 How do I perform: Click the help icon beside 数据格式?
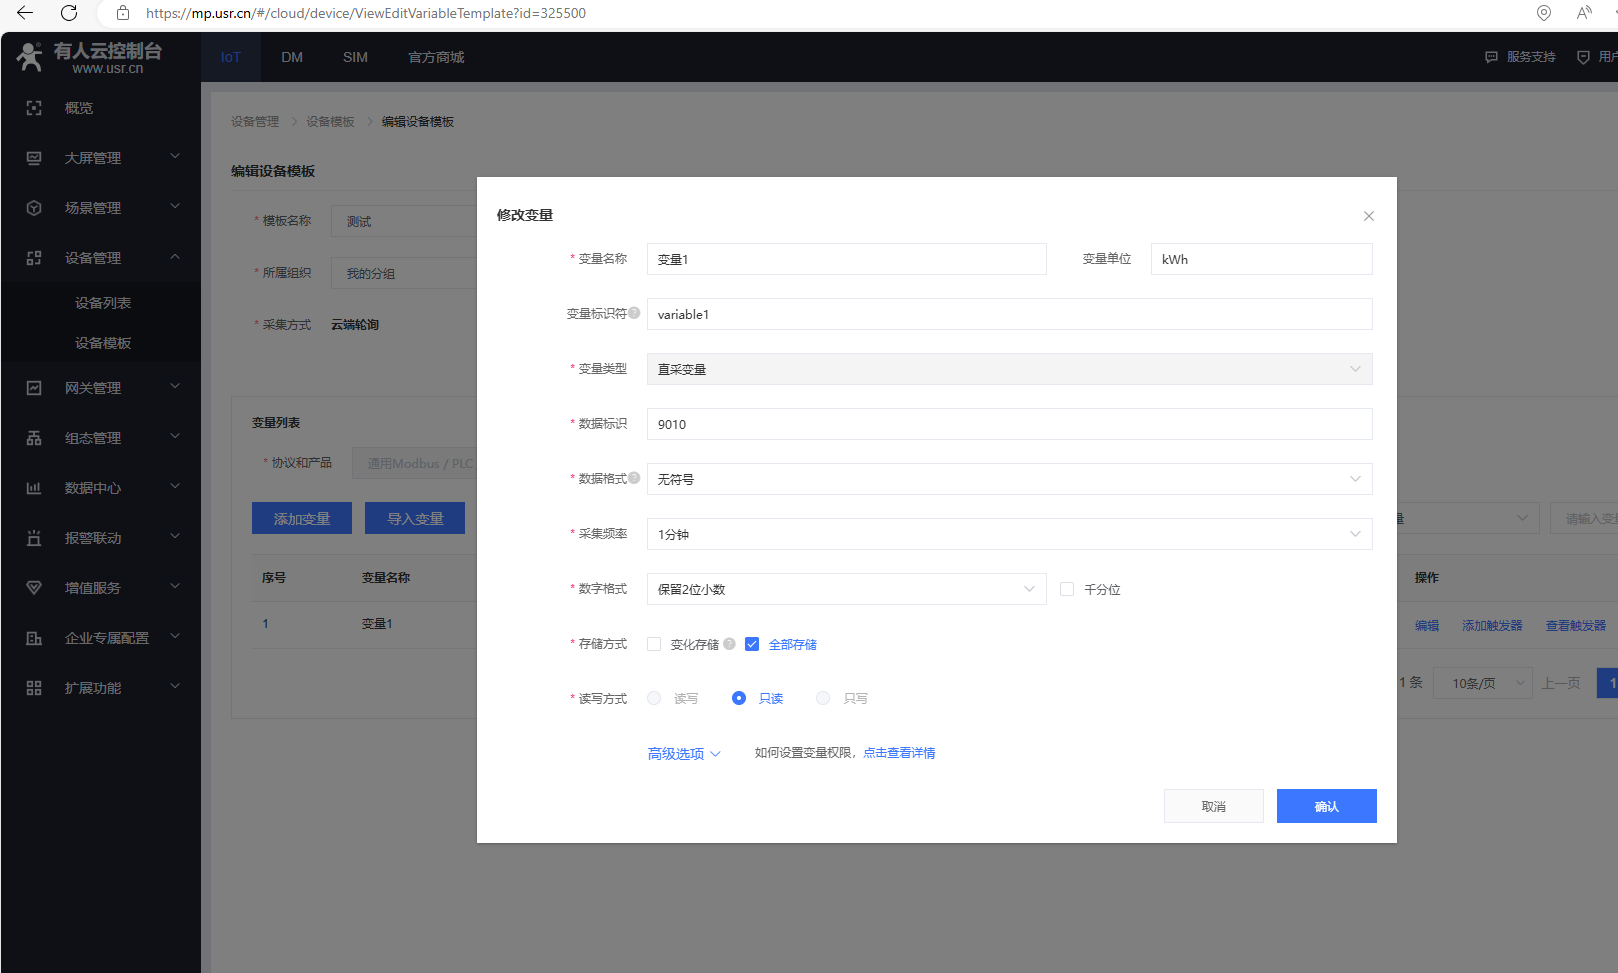[634, 478]
